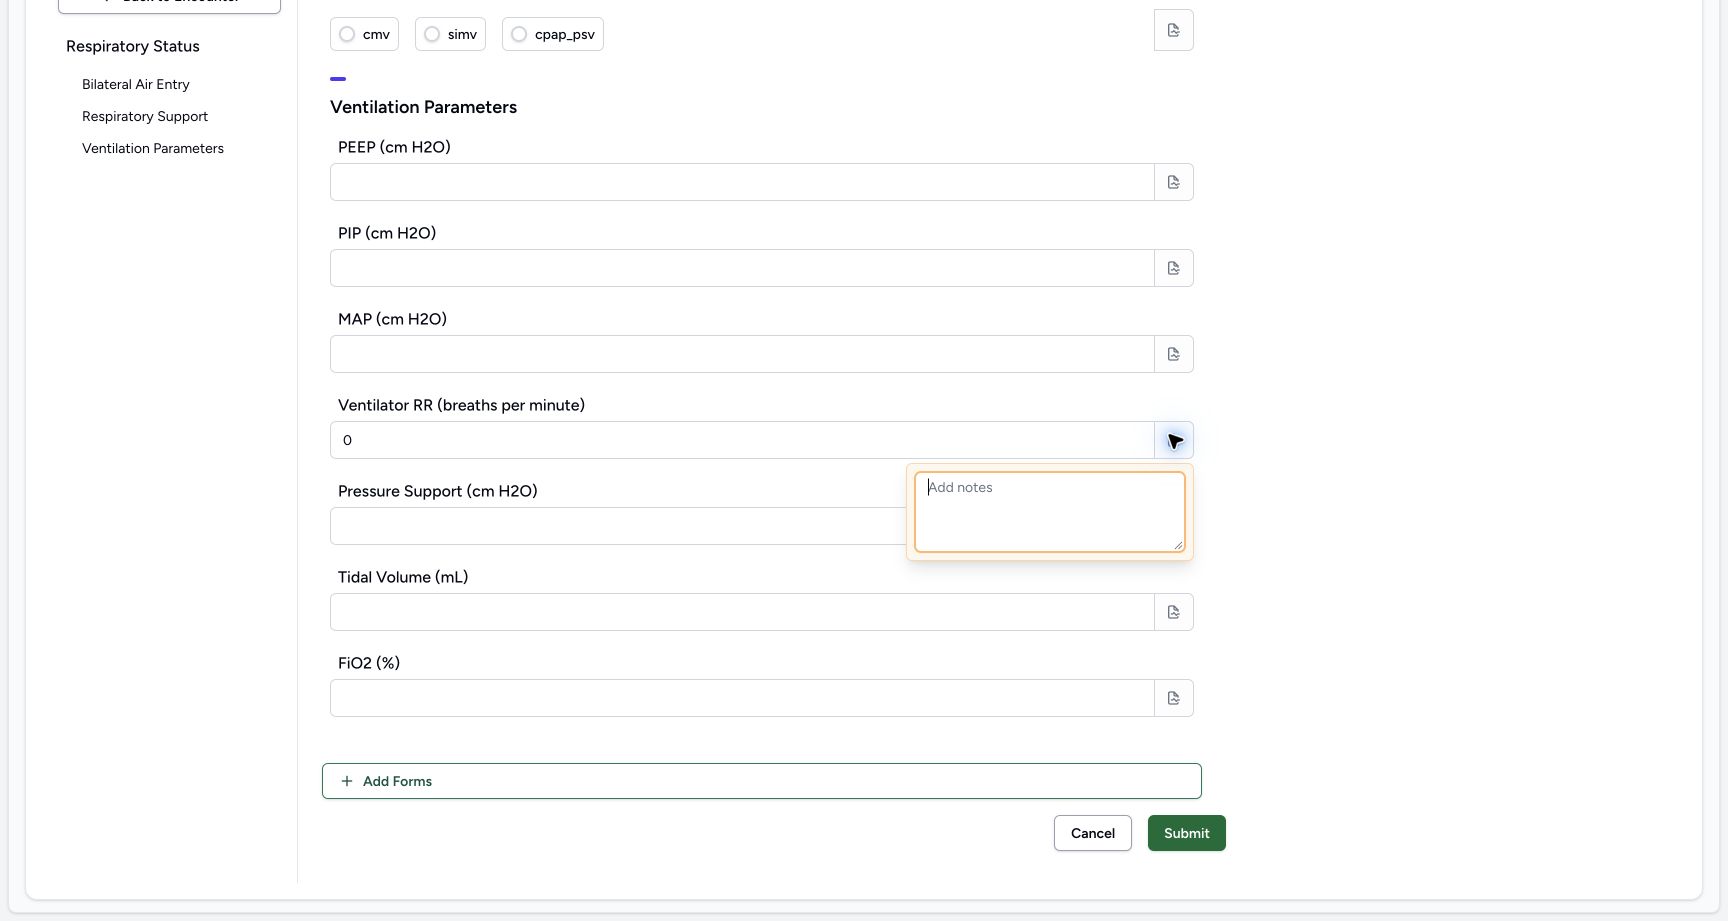Open notes icon beside PIP field
Screen dimensions: 1728x921
pyautogui.click(x=1174, y=268)
